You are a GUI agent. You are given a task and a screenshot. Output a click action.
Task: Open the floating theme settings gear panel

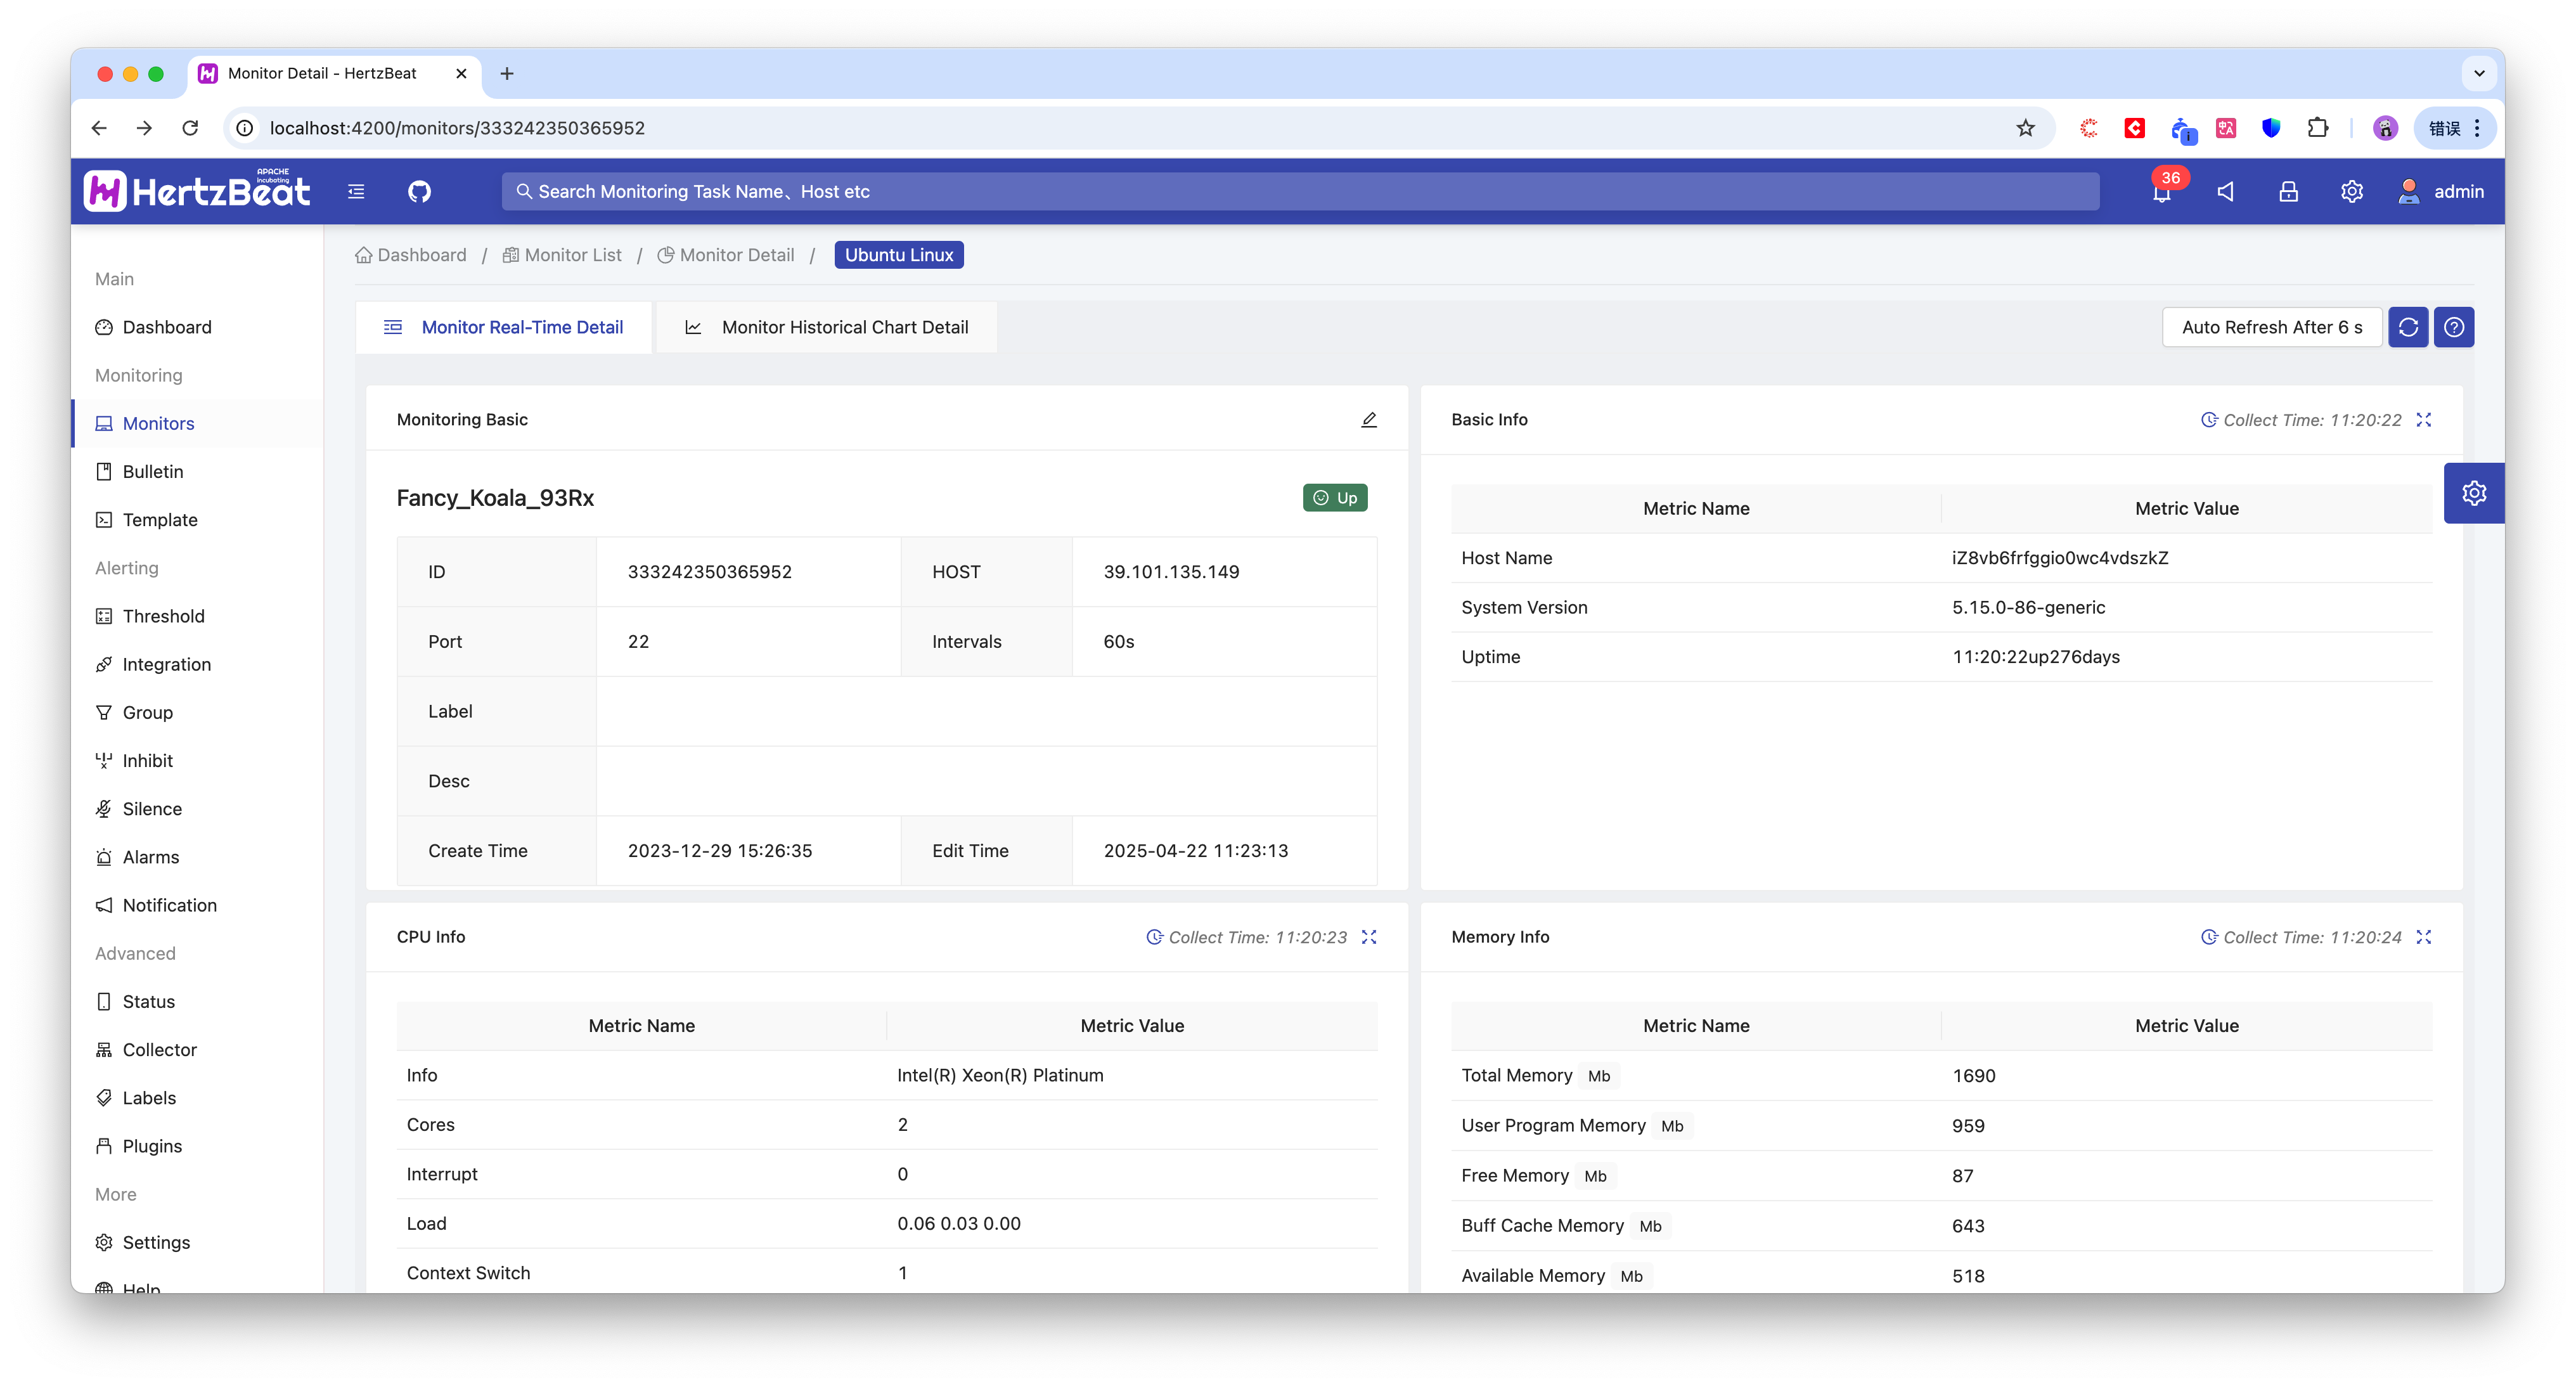pyautogui.click(x=2474, y=493)
